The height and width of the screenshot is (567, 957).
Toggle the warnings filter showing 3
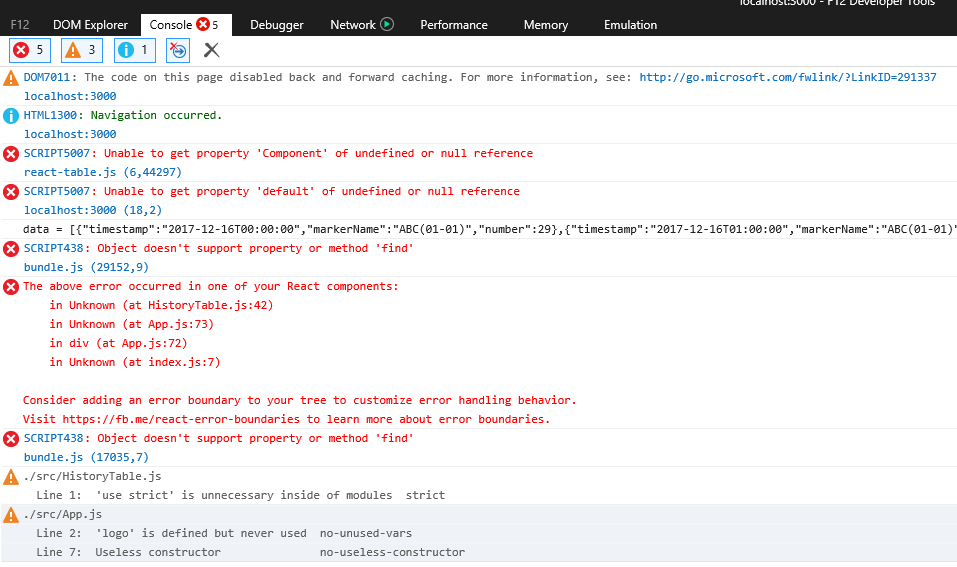click(82, 50)
